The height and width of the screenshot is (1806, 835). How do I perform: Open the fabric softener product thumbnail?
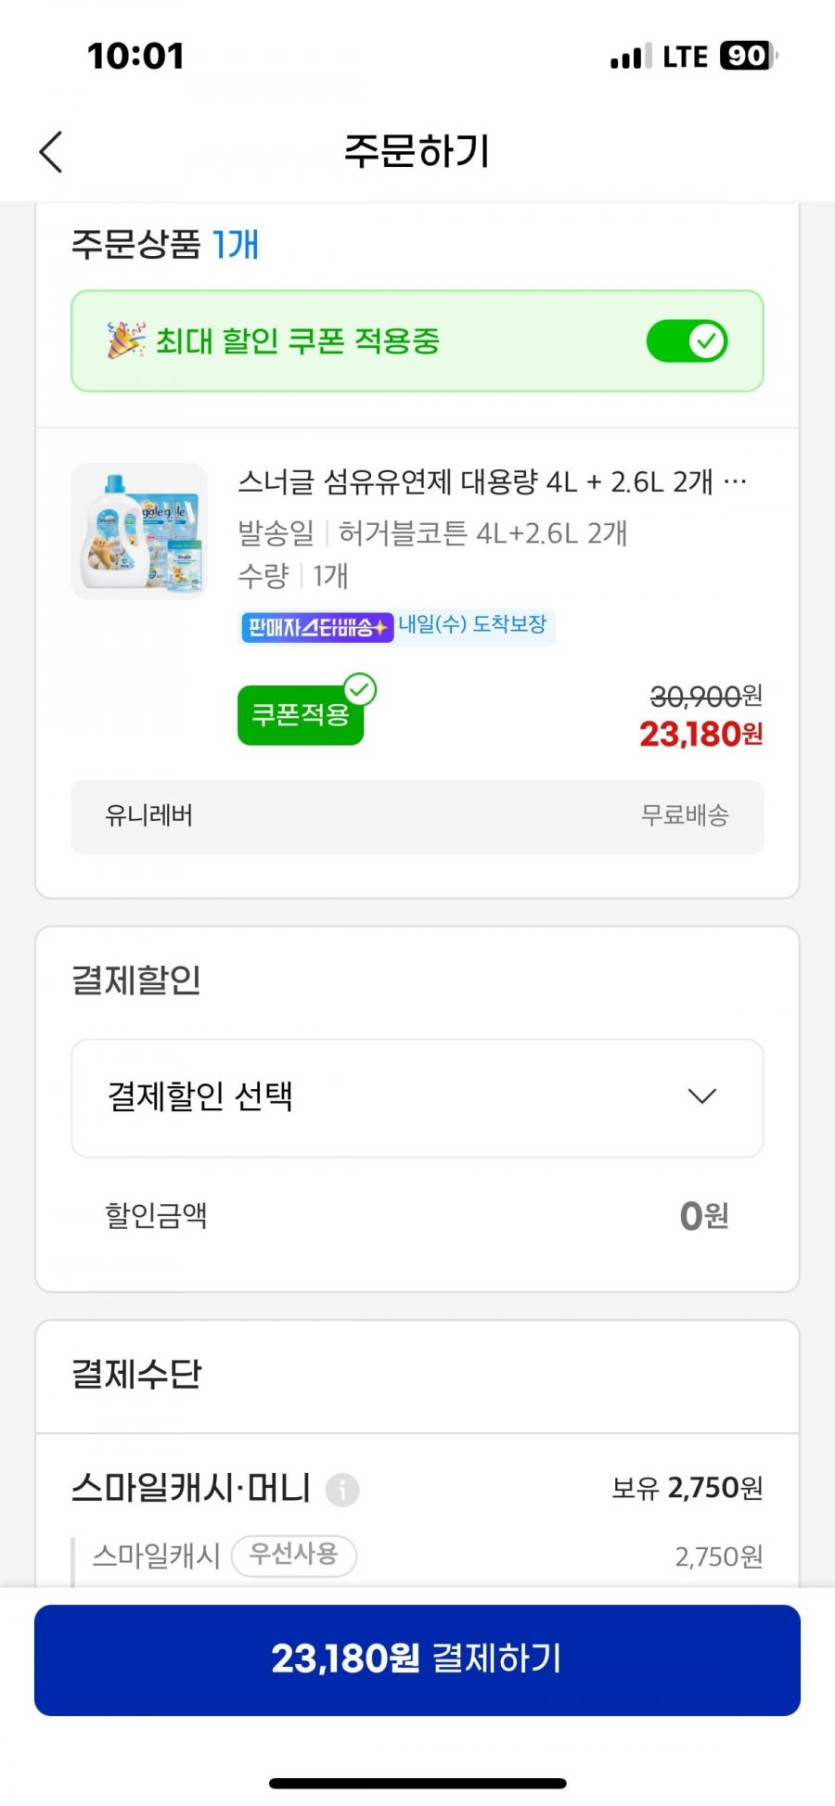(139, 531)
